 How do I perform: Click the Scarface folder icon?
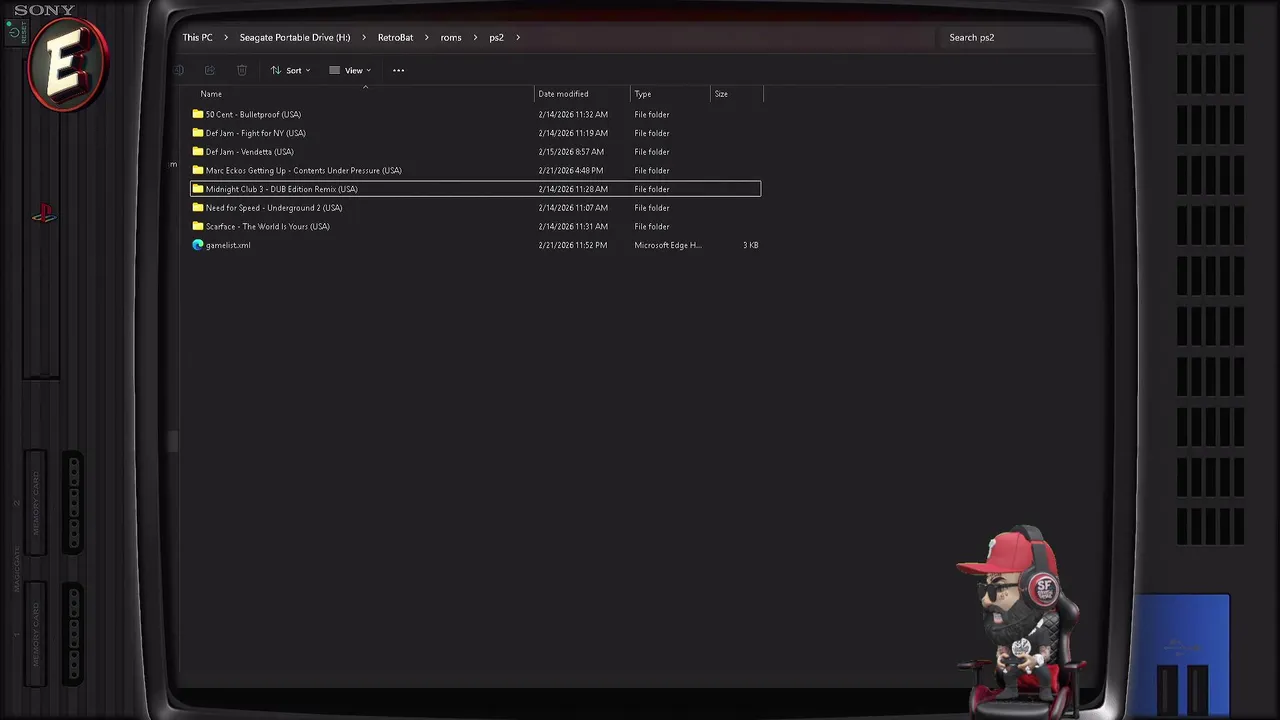[198, 226]
